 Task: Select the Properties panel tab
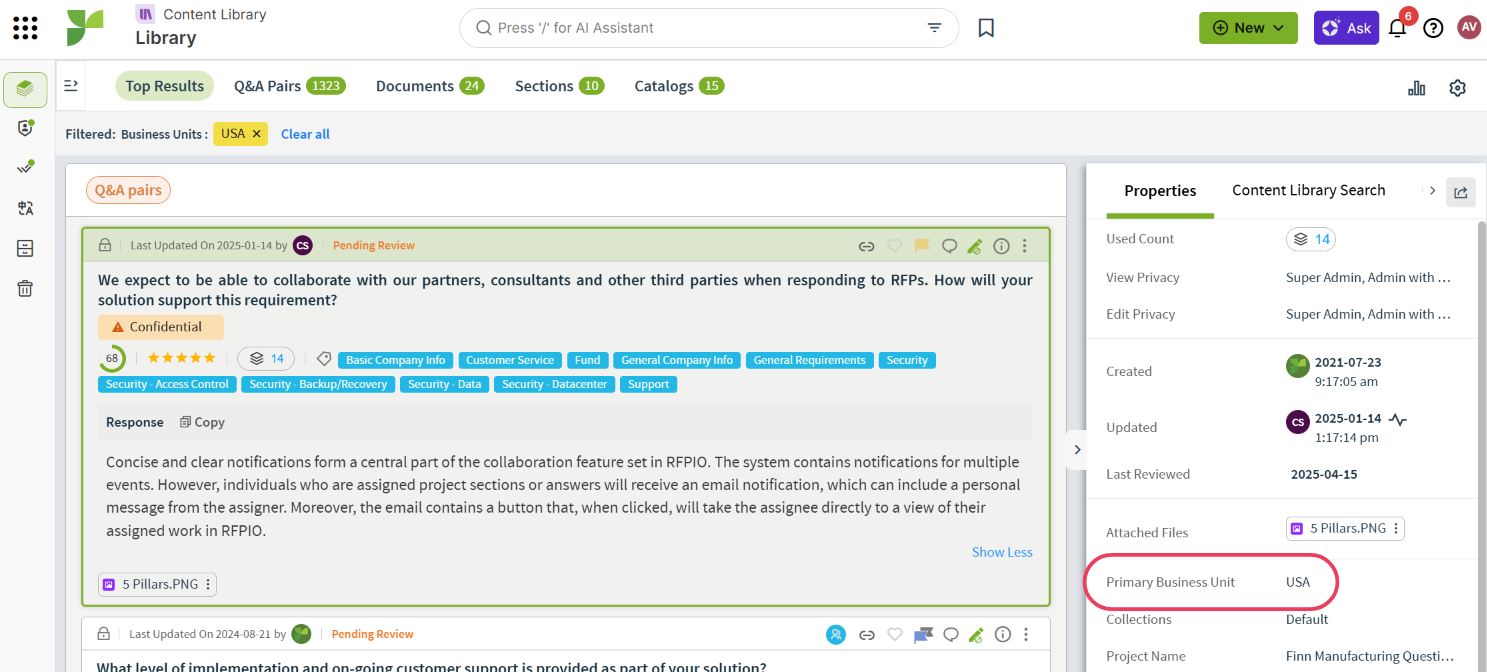pos(1160,191)
